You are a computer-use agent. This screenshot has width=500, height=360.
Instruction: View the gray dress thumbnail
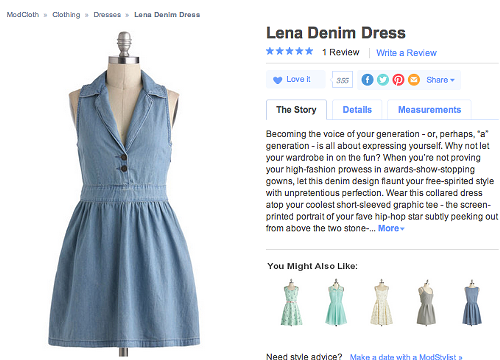tap(426, 302)
